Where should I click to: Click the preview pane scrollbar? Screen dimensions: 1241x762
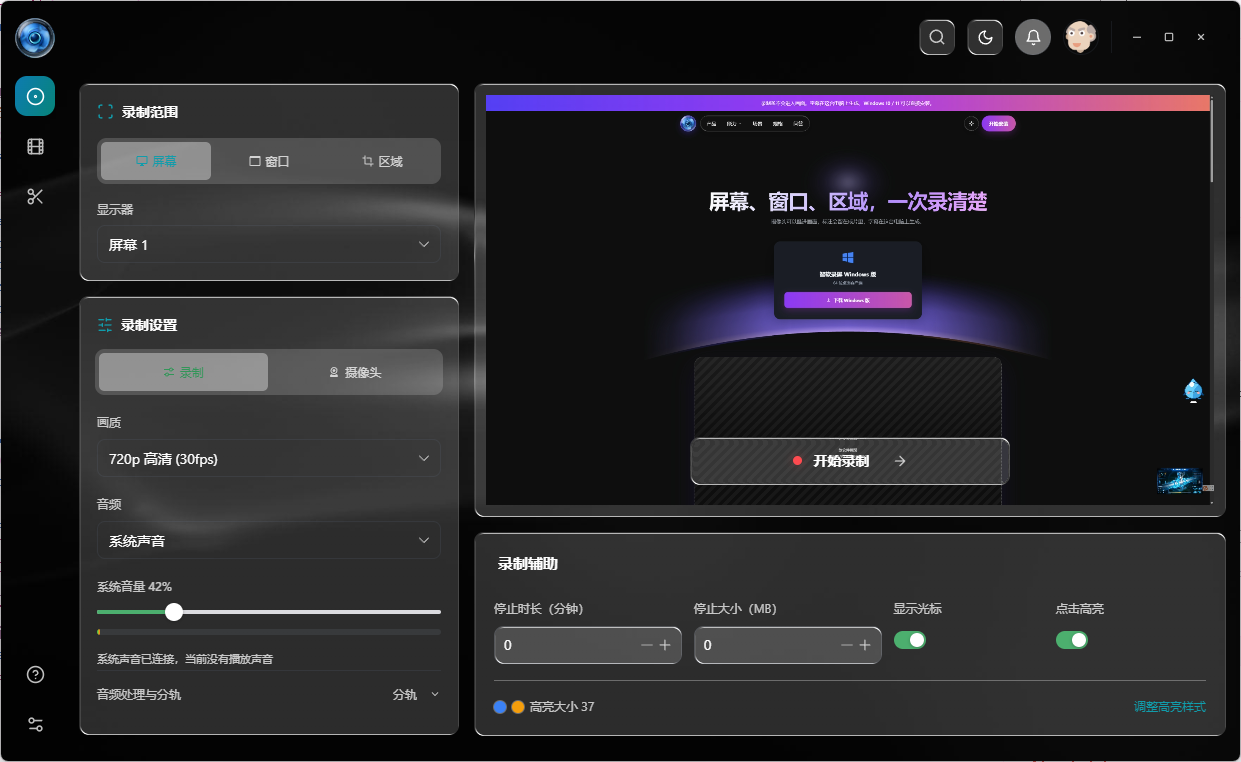coord(1212,140)
